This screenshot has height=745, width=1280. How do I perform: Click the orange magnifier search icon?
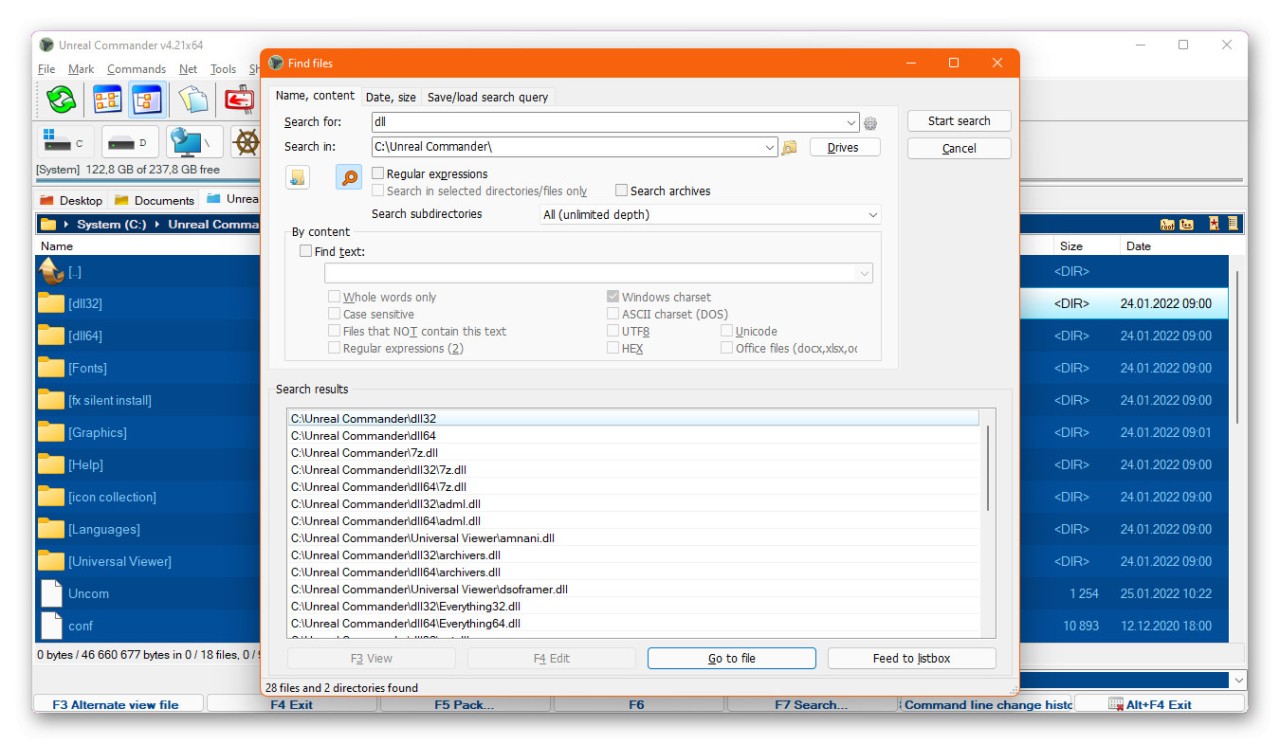[x=349, y=178]
